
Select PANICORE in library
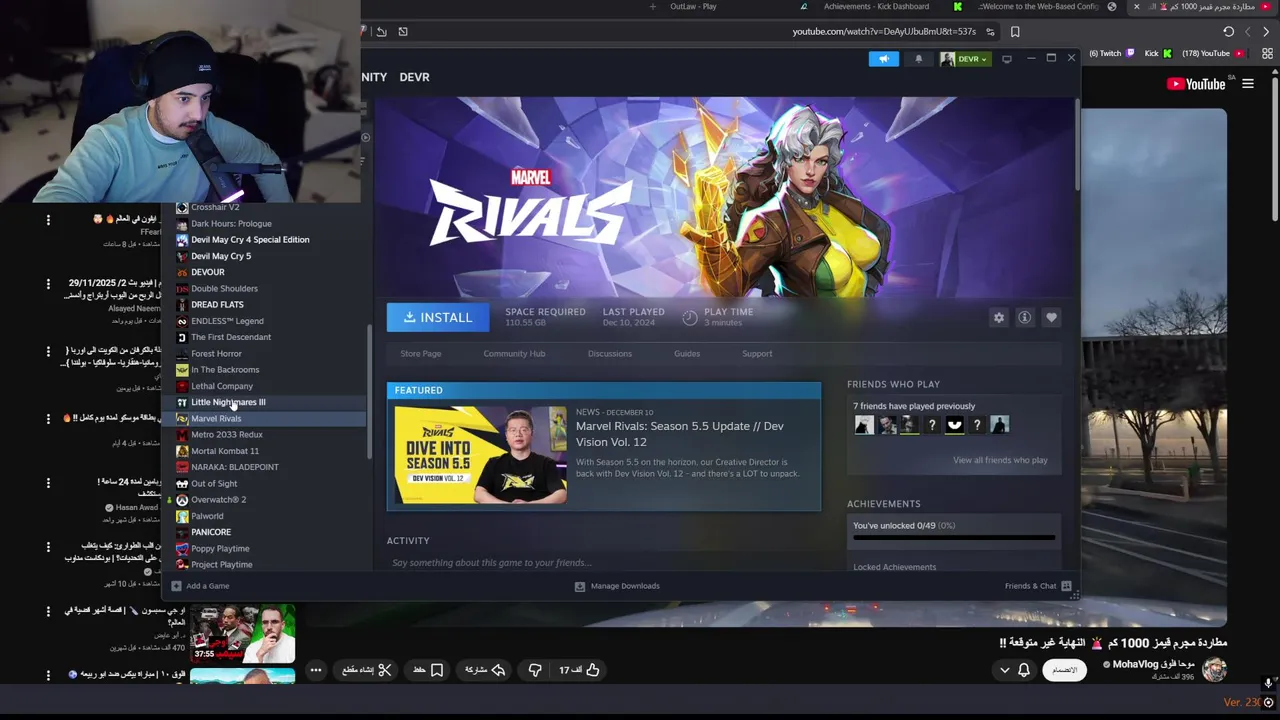211,532
